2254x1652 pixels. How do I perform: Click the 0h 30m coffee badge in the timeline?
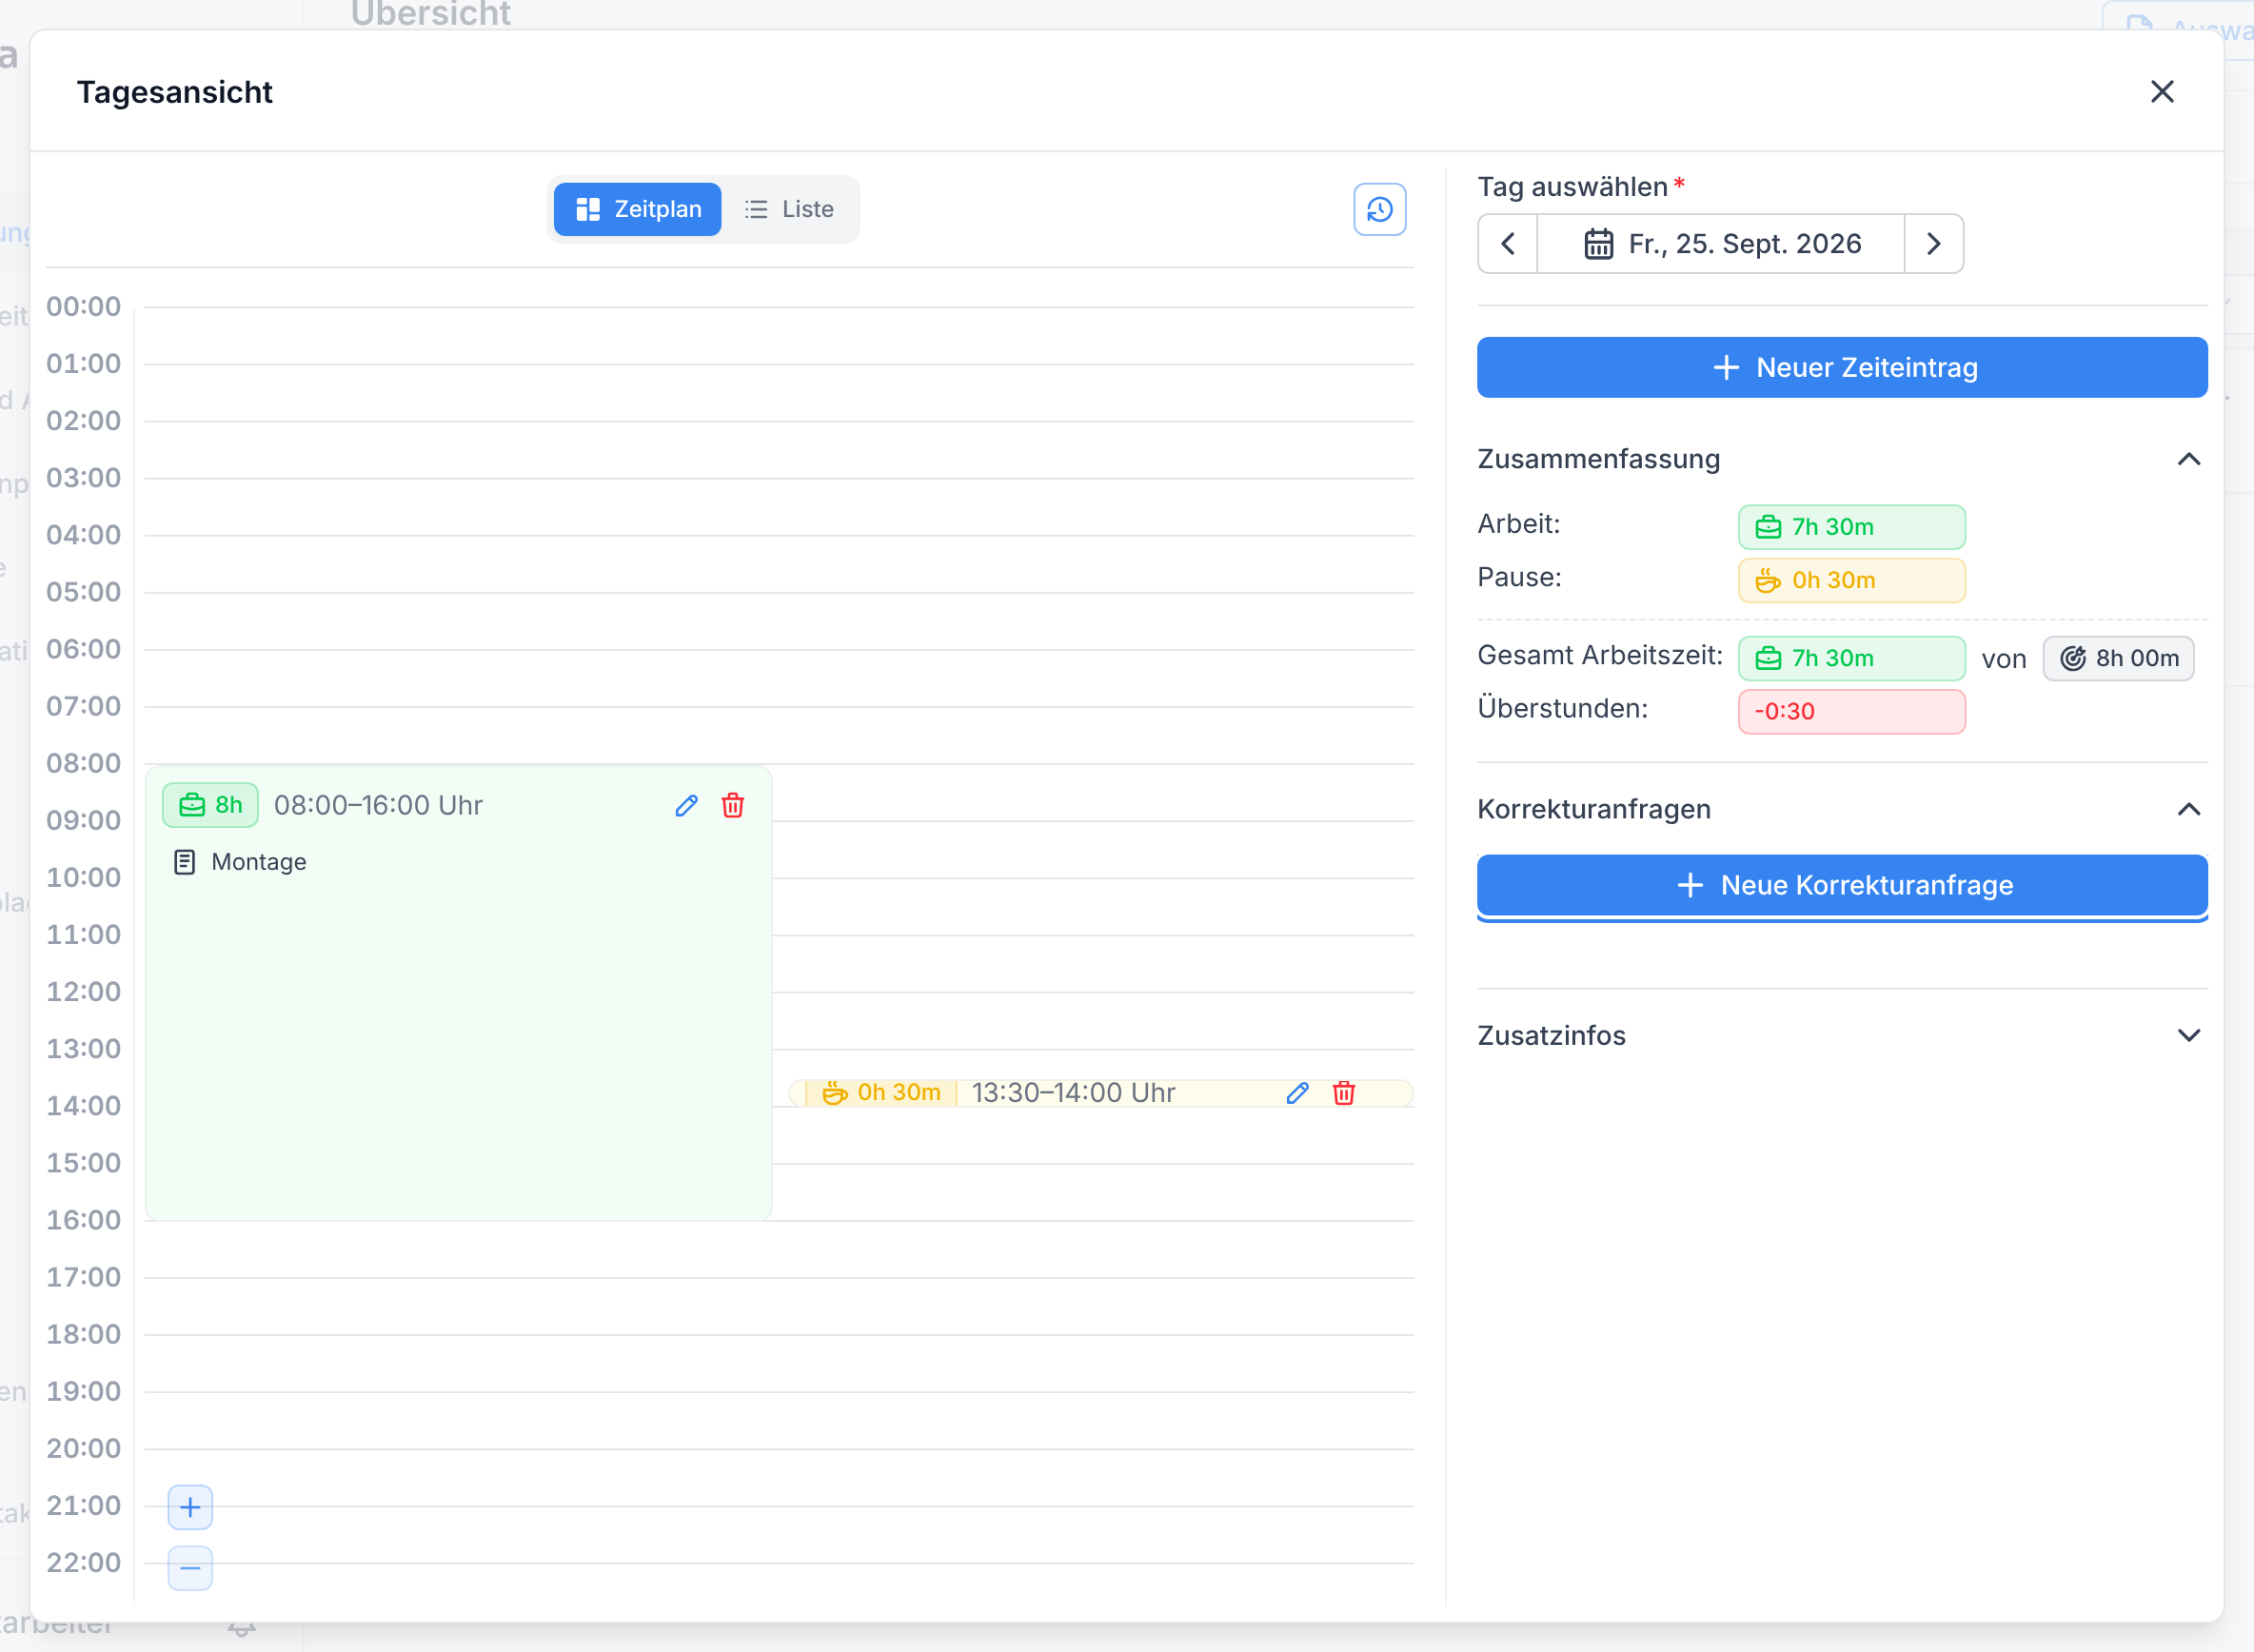(x=881, y=1093)
